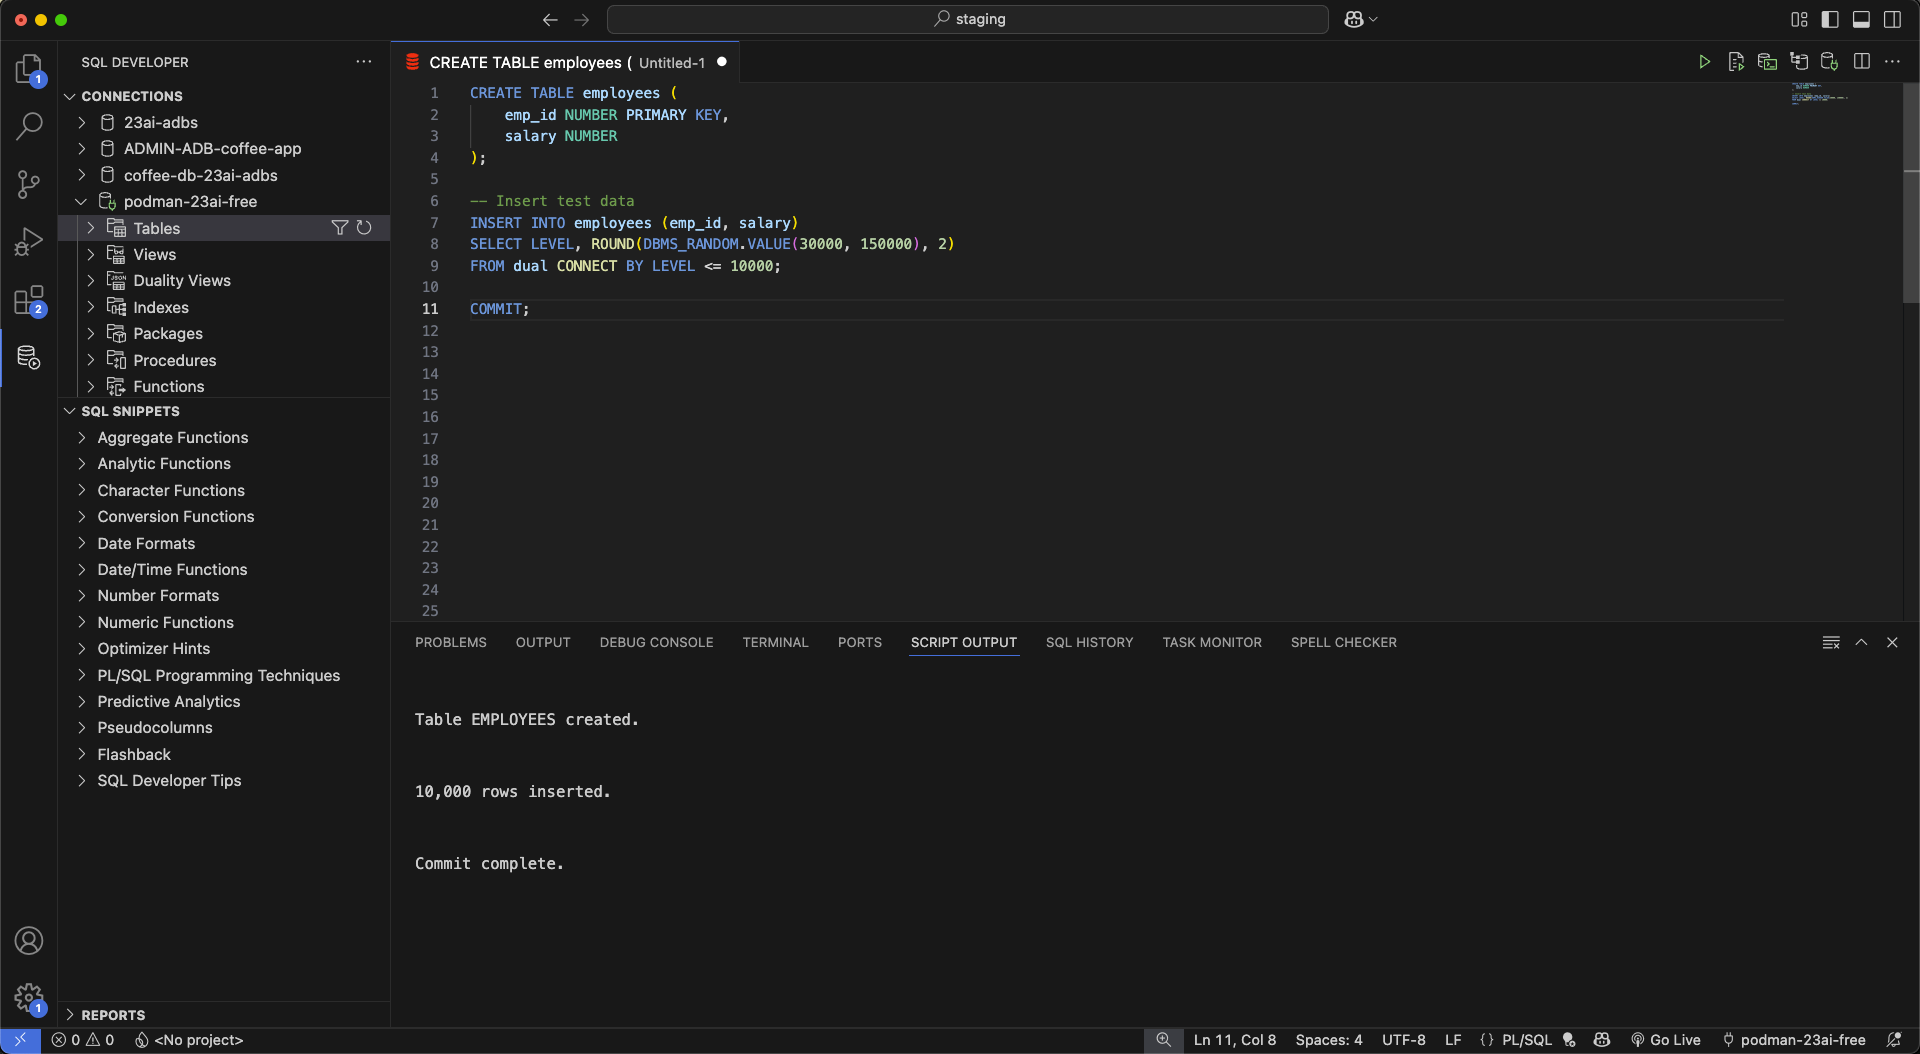Screen dimensions: 1920x1054
Task: Open SQLcl terminal icon in editor toolbar
Action: click(1767, 62)
